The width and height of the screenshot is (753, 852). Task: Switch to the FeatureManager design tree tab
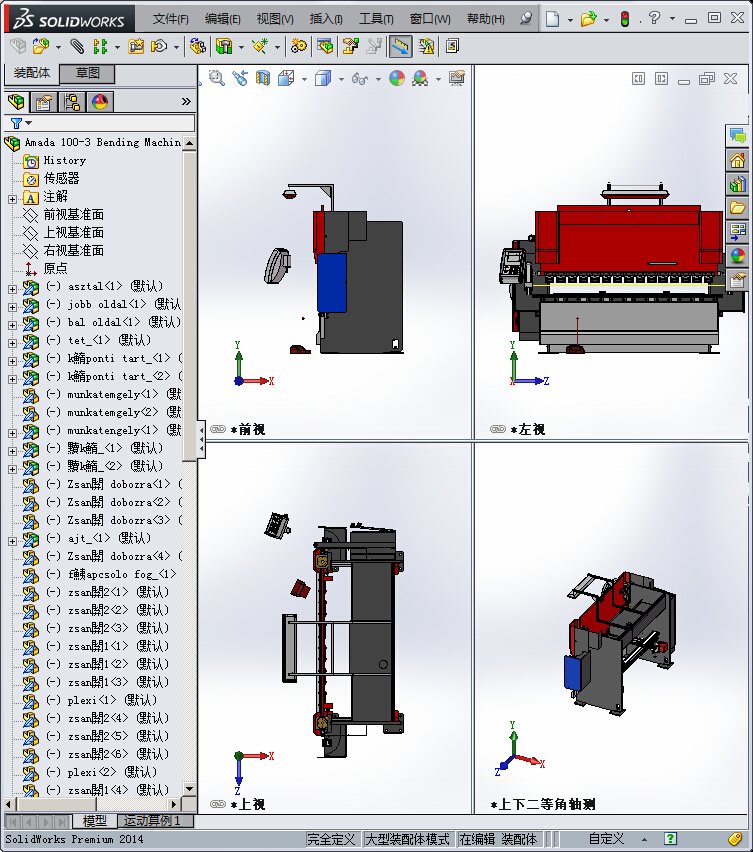click(x=16, y=102)
